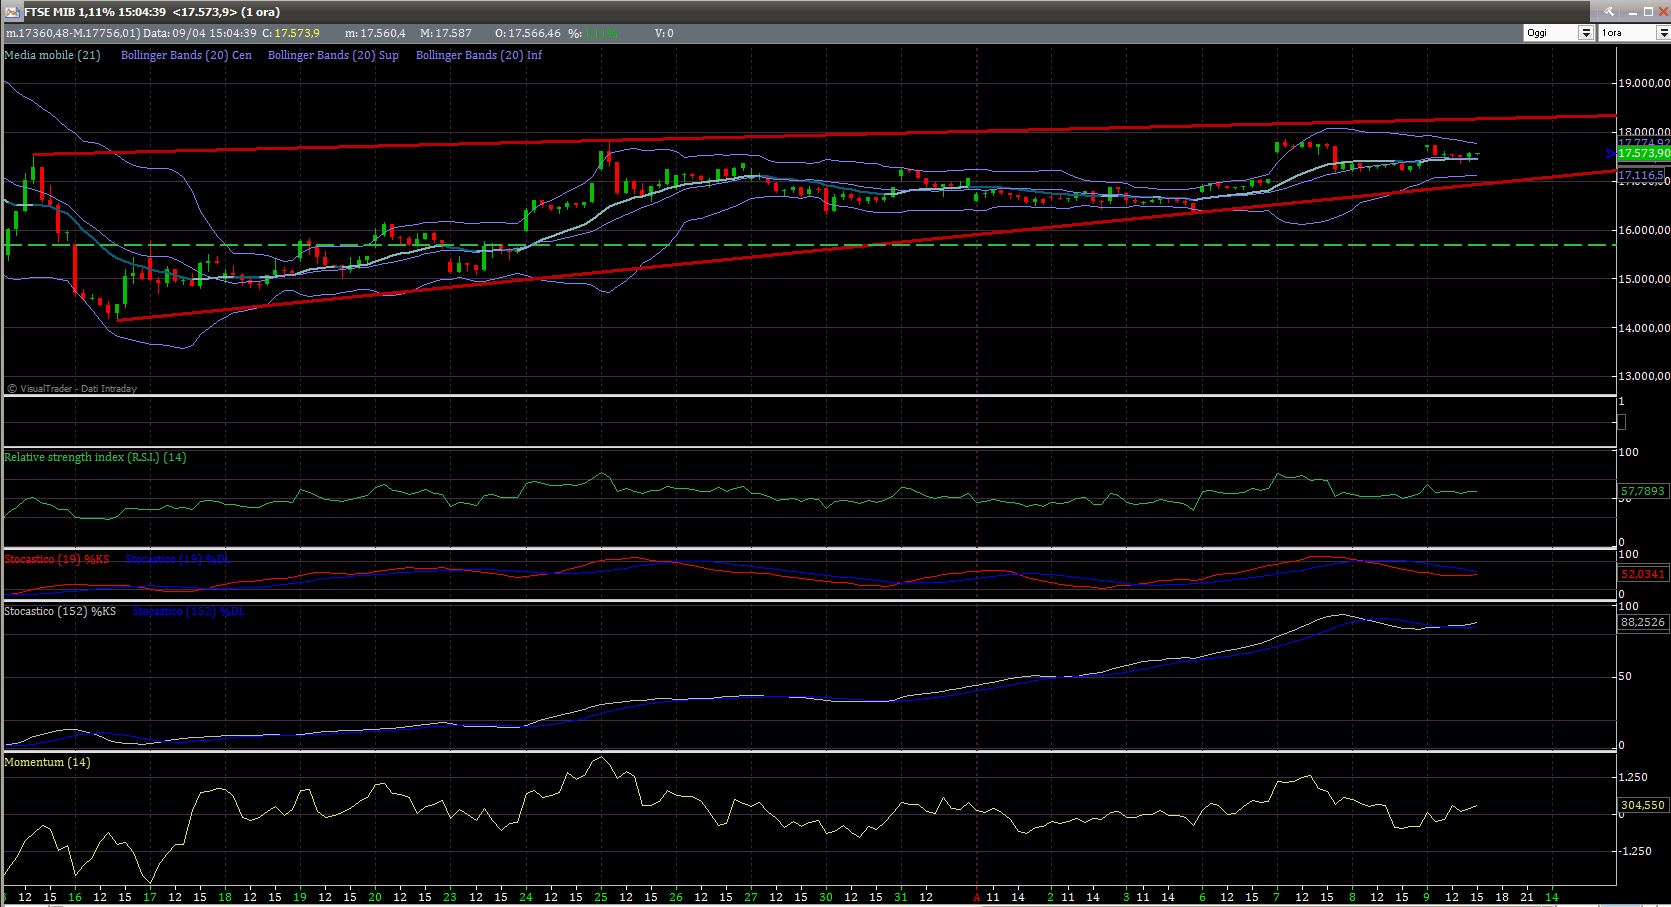Click the 19.000,00 price axis label
1671x907 pixels.
(1645, 84)
